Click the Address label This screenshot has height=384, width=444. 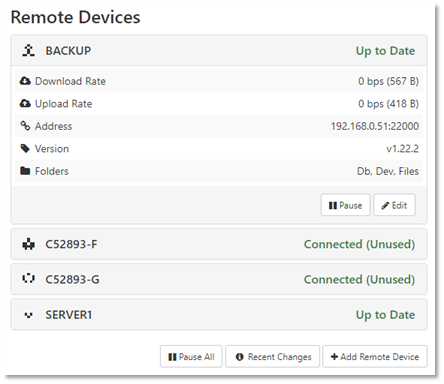[53, 126]
